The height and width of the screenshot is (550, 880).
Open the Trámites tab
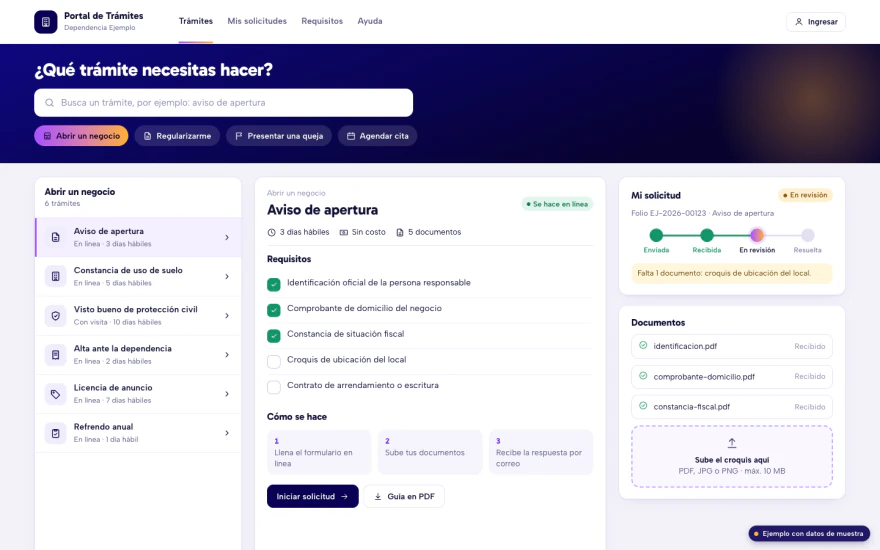tap(196, 21)
